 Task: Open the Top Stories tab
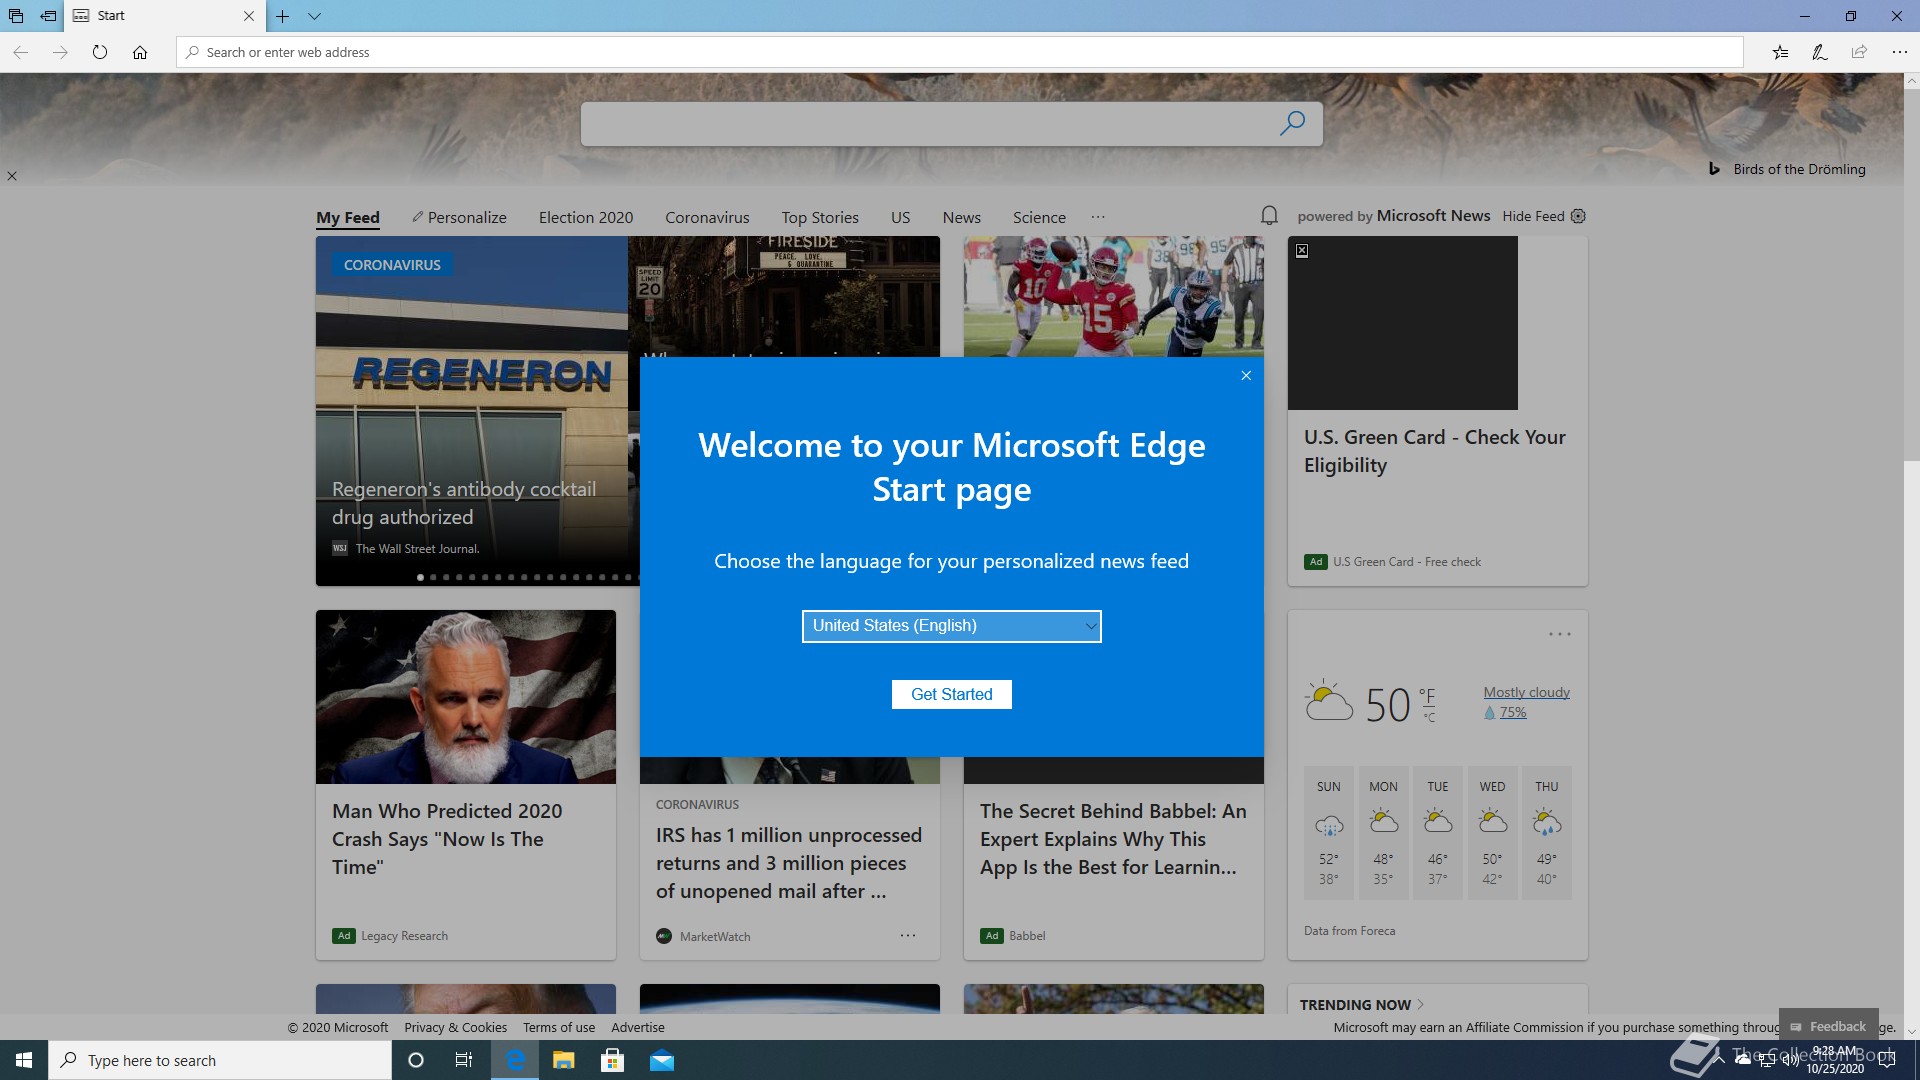pos(820,217)
